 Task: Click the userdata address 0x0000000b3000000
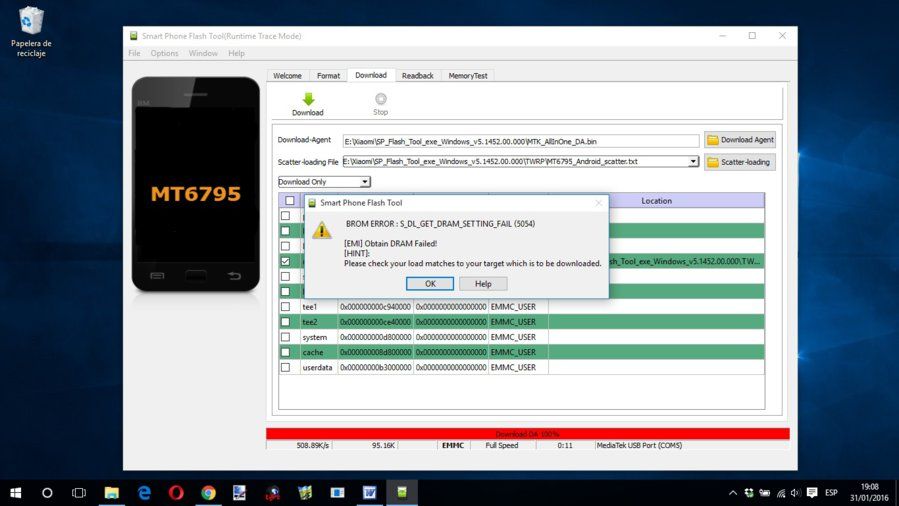click(376, 367)
